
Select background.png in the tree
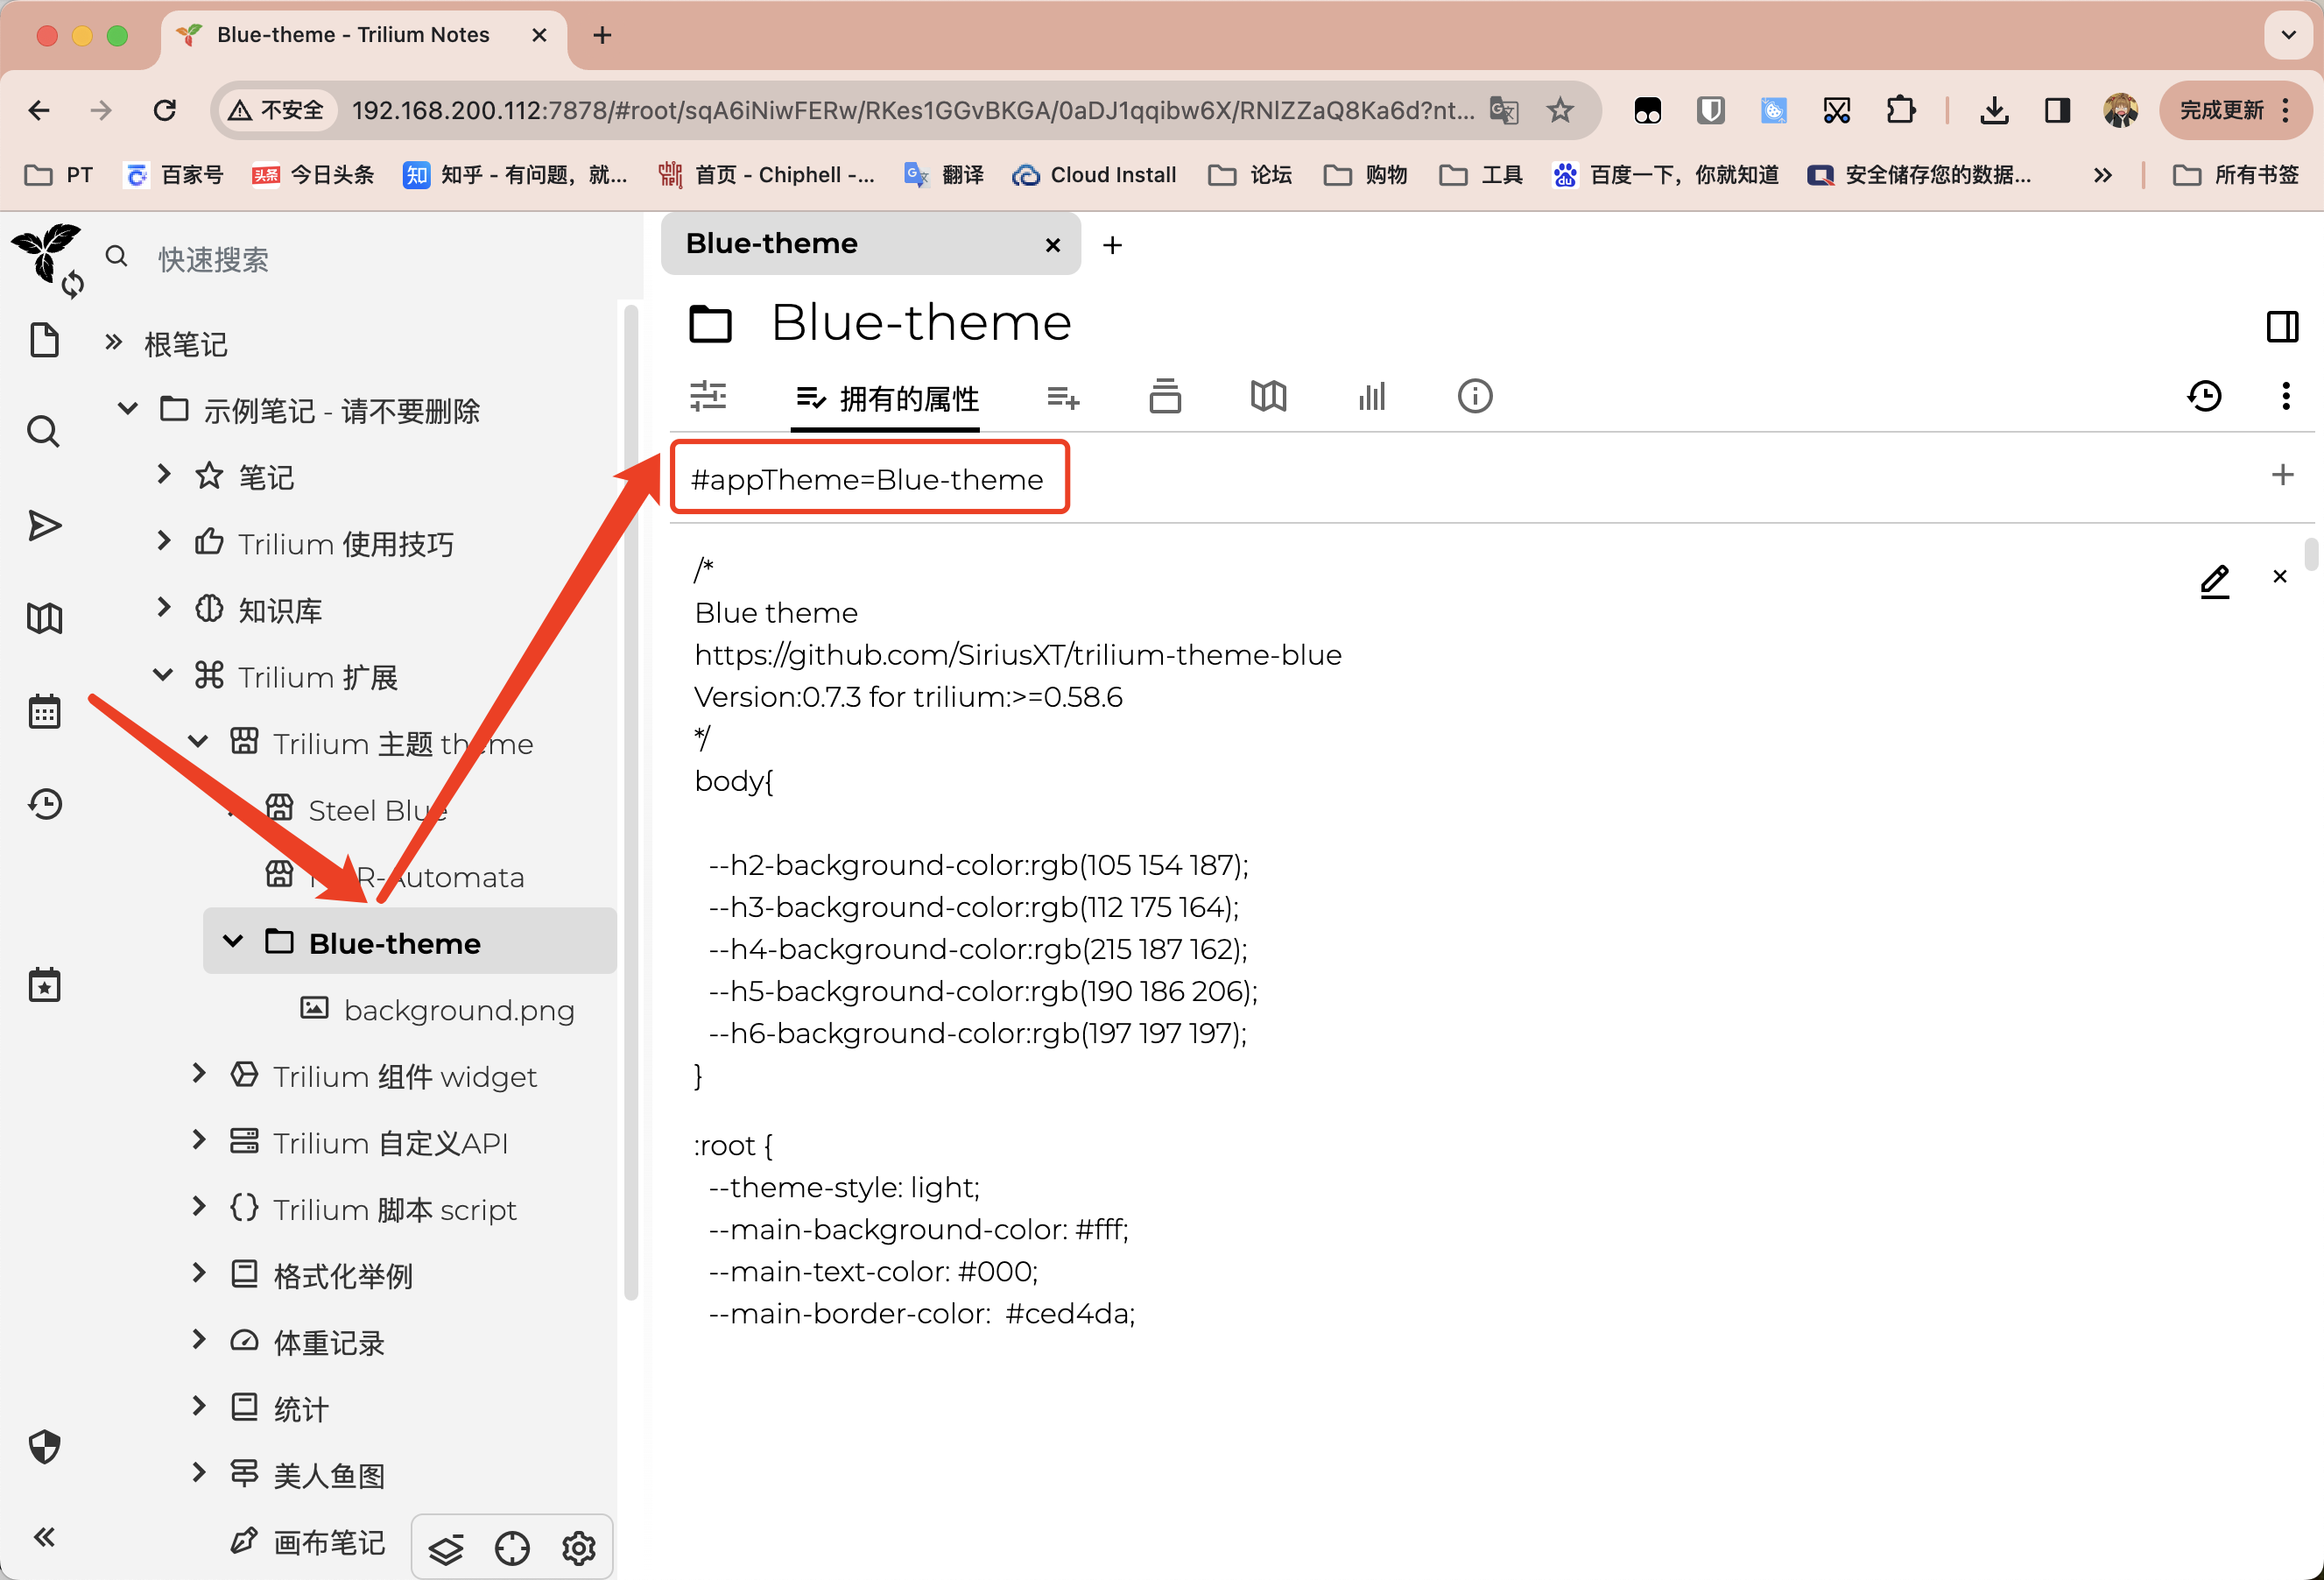coord(459,1009)
